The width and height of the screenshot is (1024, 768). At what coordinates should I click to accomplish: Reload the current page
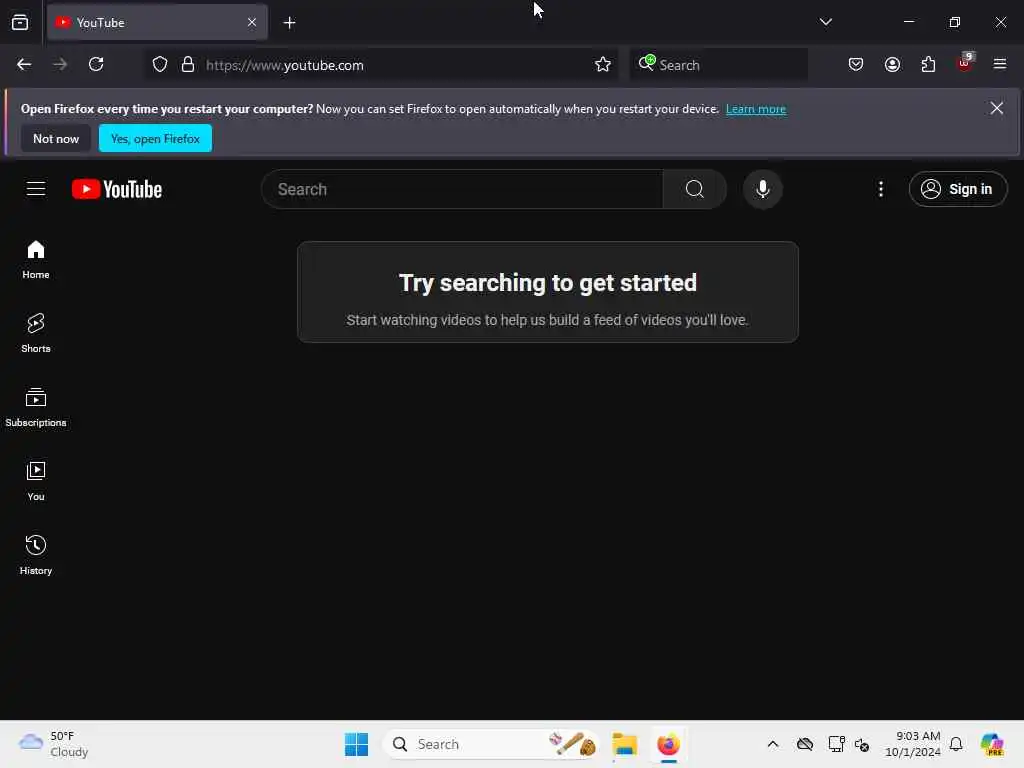point(96,65)
